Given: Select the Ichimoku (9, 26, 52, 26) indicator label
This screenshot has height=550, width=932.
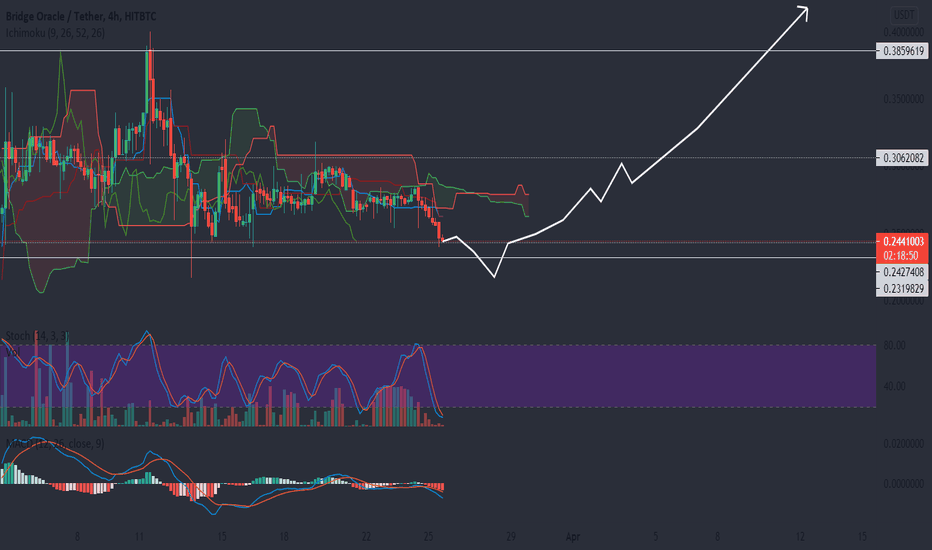Looking at the screenshot, I should [55, 33].
